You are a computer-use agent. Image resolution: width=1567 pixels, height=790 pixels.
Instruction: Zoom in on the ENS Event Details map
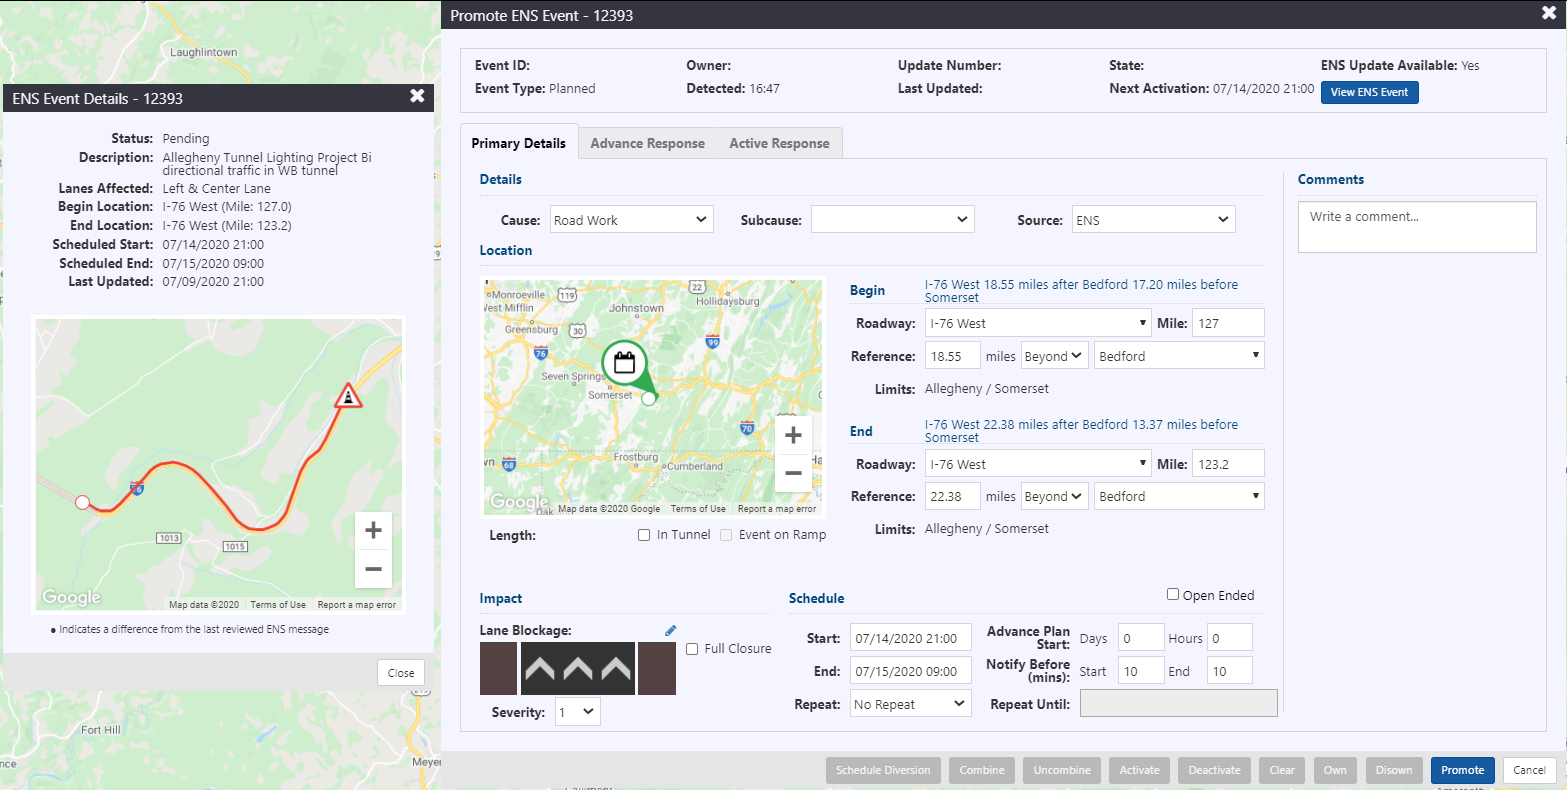pyautogui.click(x=373, y=530)
